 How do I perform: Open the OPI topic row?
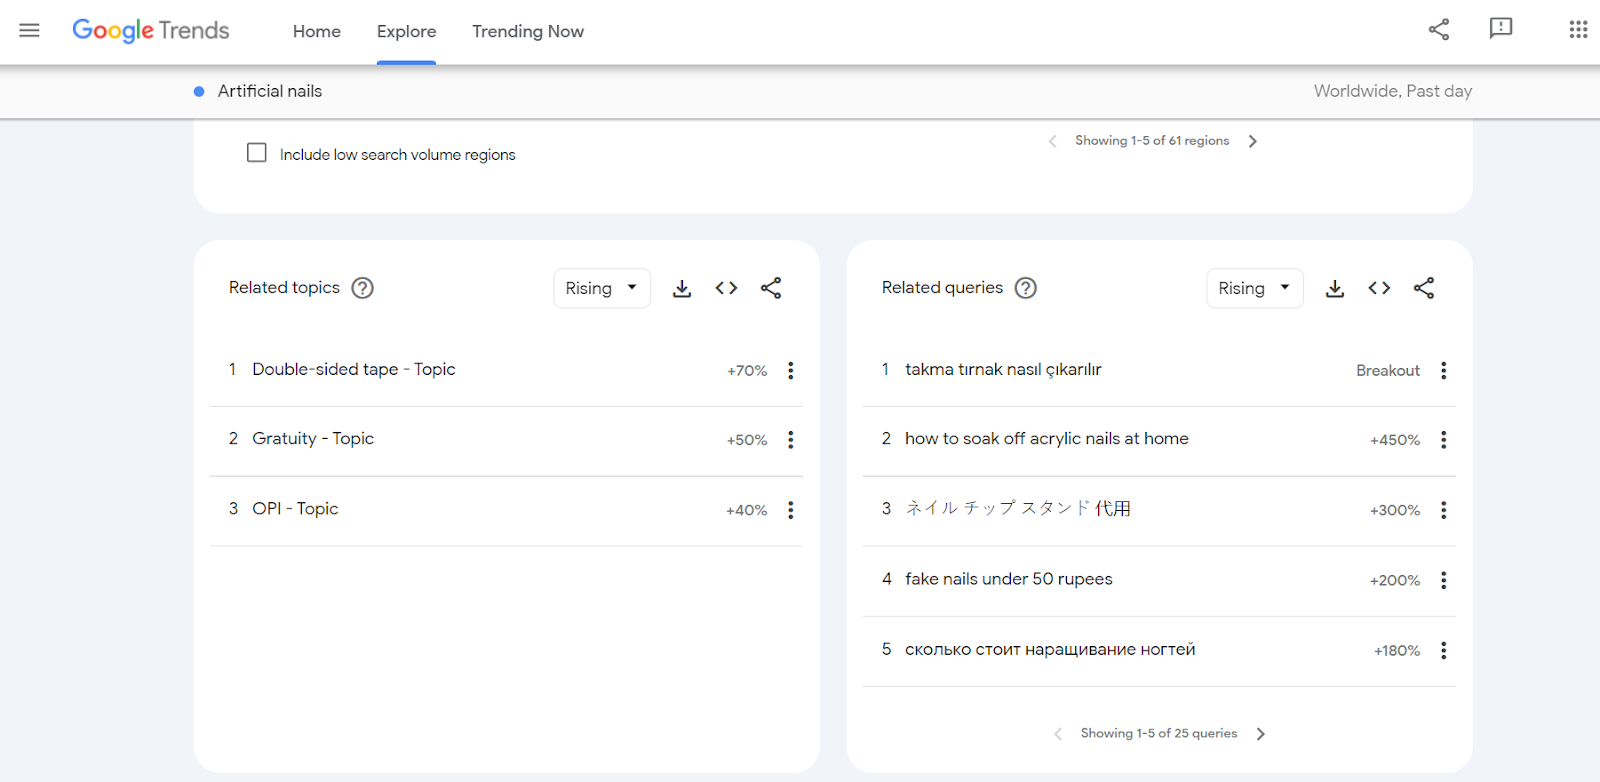(x=506, y=510)
